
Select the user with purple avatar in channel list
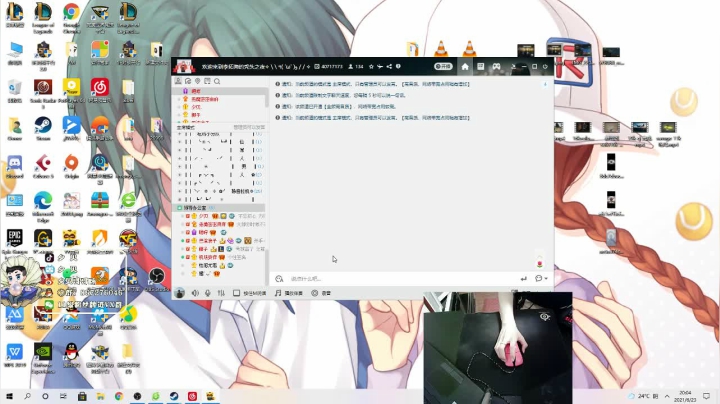[x=219, y=233]
